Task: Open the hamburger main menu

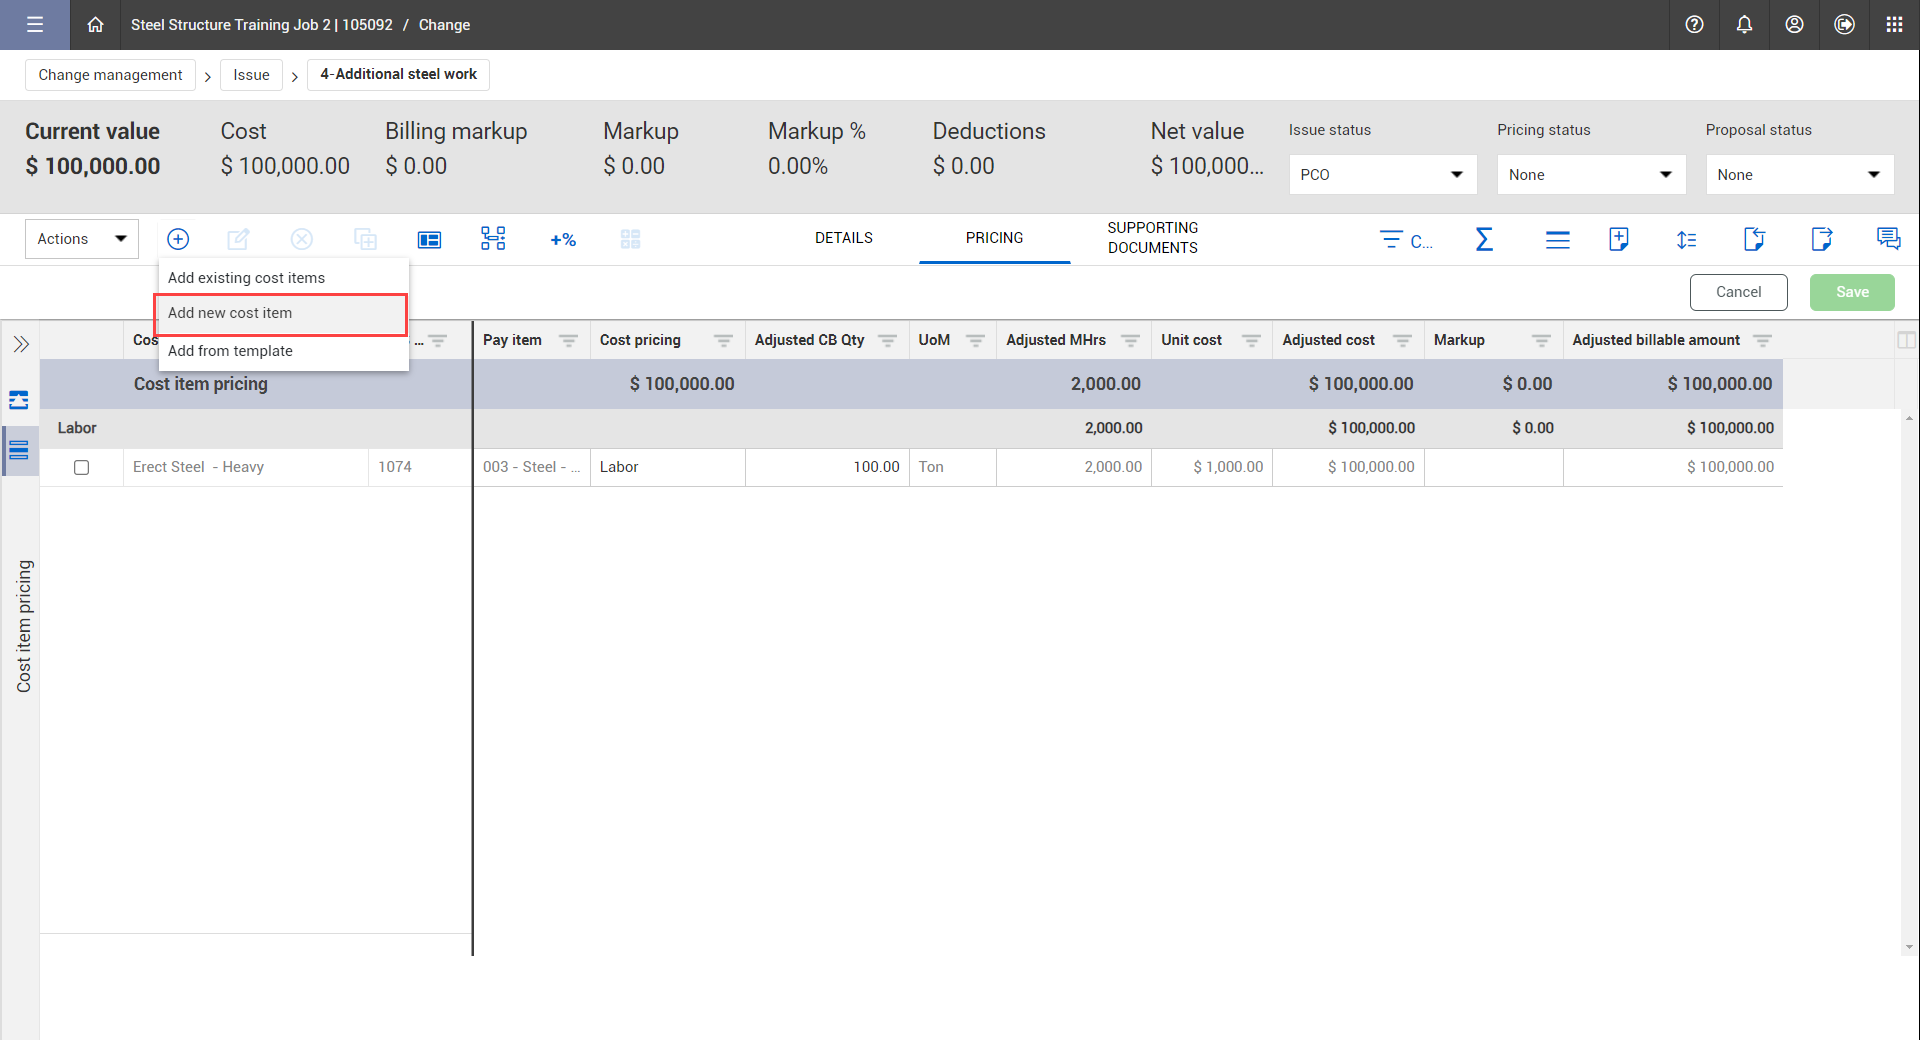Action: click(x=35, y=25)
